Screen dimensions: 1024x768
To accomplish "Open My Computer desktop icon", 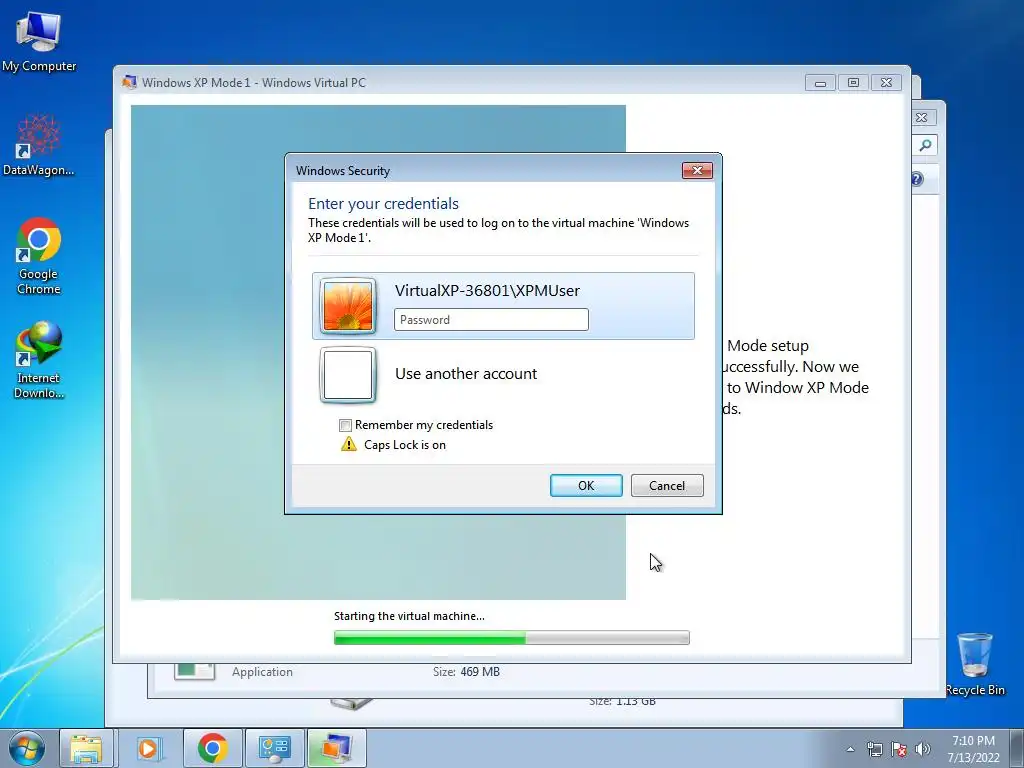I will (39, 42).
